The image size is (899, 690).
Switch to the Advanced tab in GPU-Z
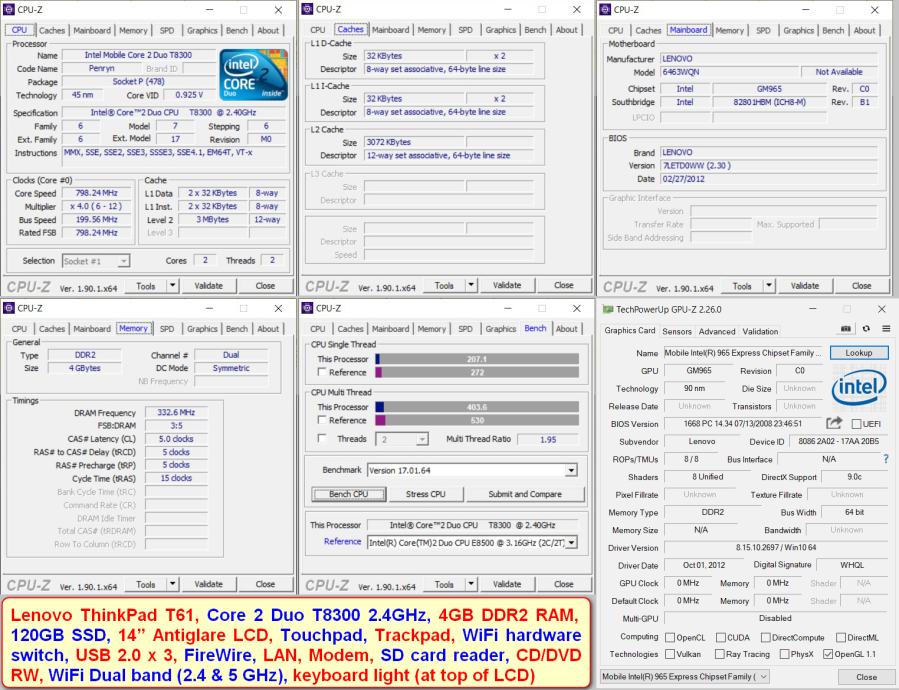pyautogui.click(x=717, y=332)
